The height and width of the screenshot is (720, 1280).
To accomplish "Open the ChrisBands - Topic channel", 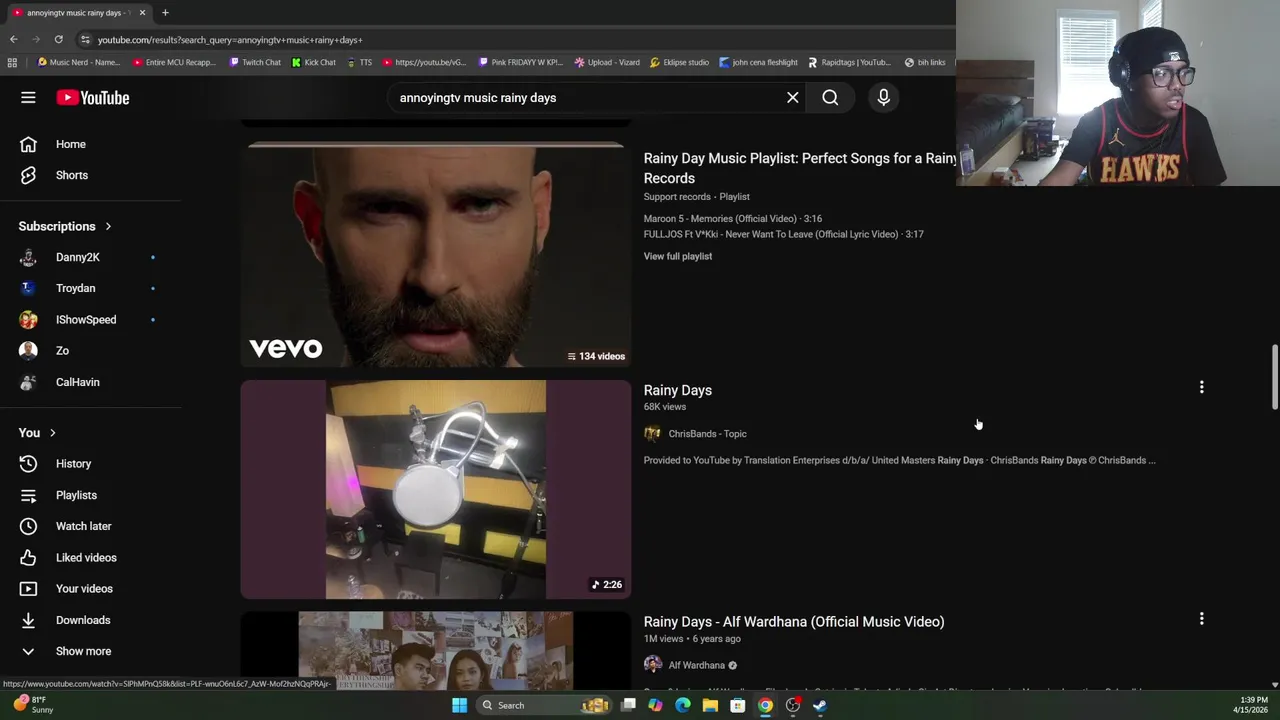I will point(707,434).
